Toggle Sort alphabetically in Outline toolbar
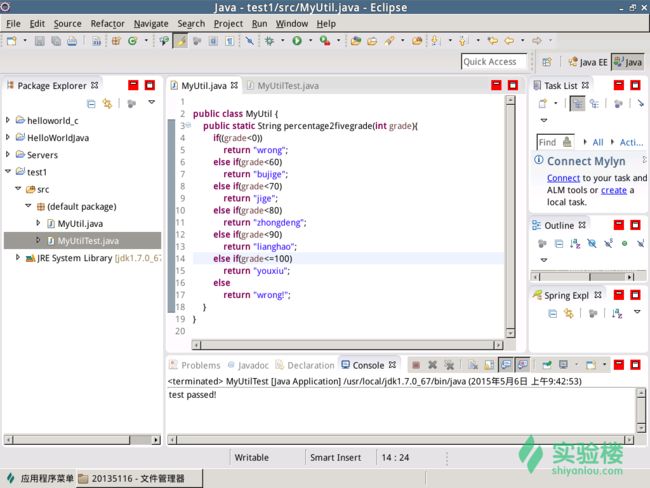Image resolution: width=650 pixels, height=488 pixels. pos(575,243)
